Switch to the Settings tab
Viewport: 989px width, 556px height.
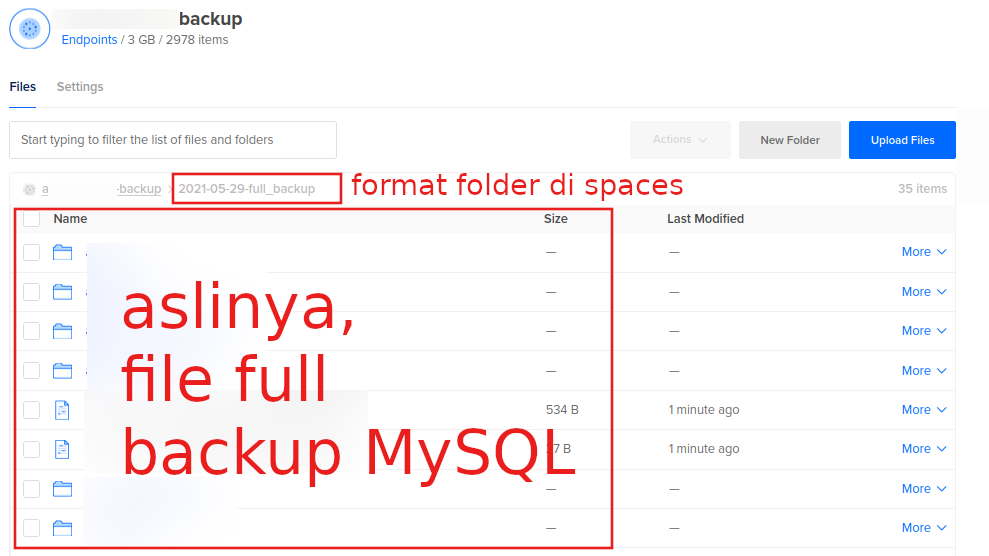[x=80, y=87]
